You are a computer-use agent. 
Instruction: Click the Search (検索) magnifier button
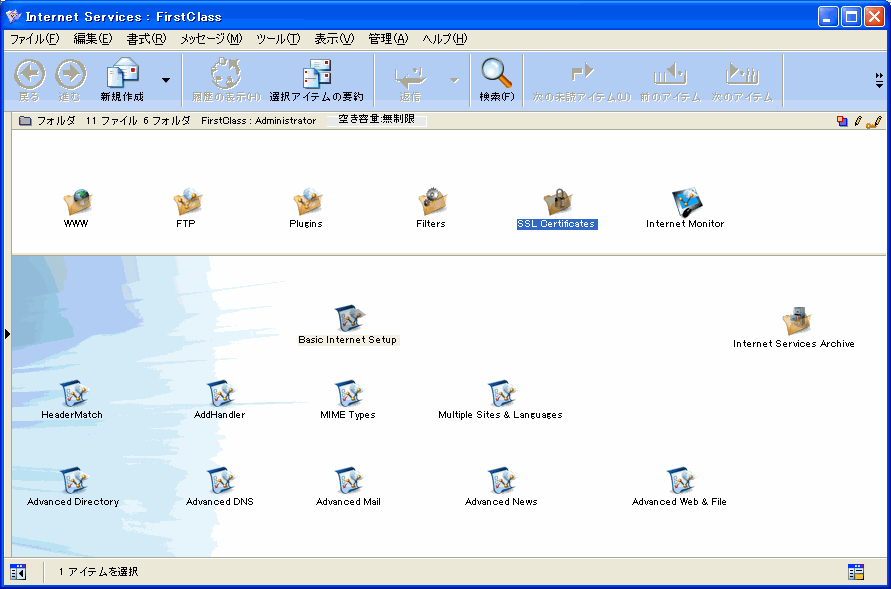tap(497, 80)
